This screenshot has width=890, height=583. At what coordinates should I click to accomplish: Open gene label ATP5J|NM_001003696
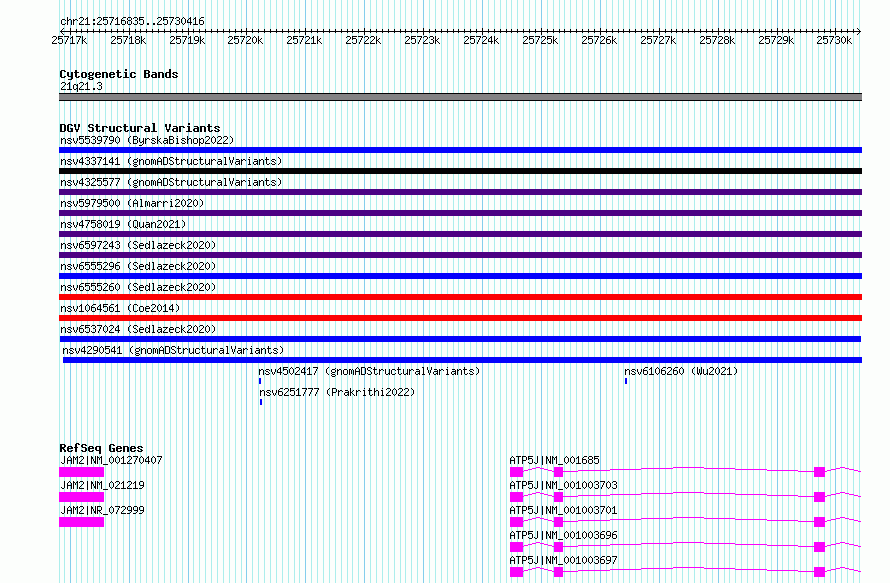(x=564, y=535)
